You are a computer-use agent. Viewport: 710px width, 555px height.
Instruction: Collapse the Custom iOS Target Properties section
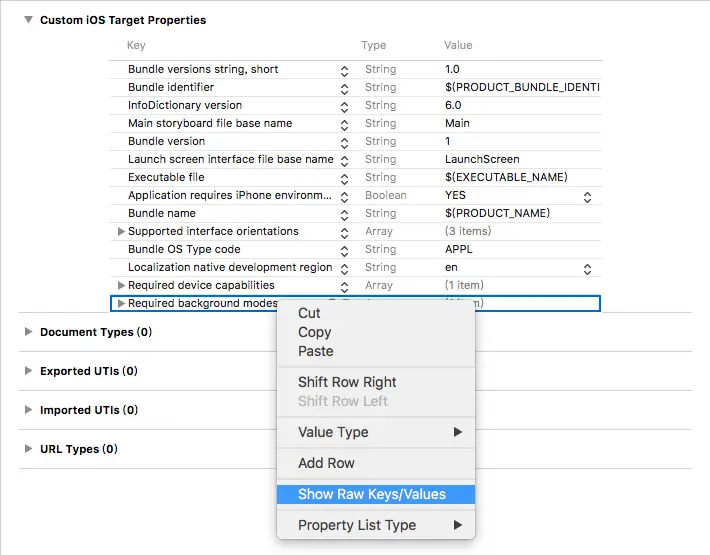click(x=27, y=20)
